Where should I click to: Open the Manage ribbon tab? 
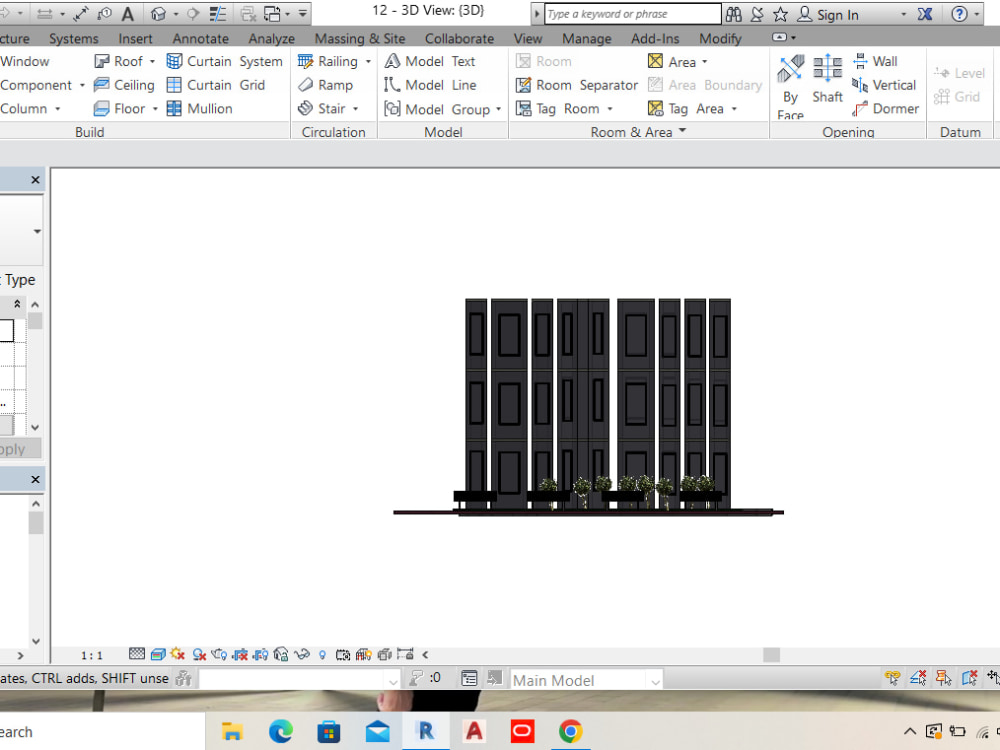(586, 38)
